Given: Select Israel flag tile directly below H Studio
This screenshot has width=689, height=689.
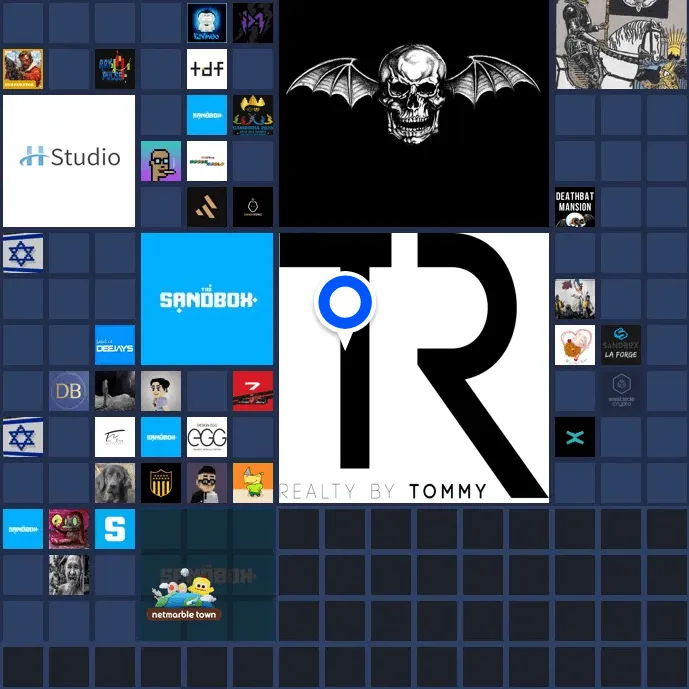Looking at the screenshot, I should point(23,253).
